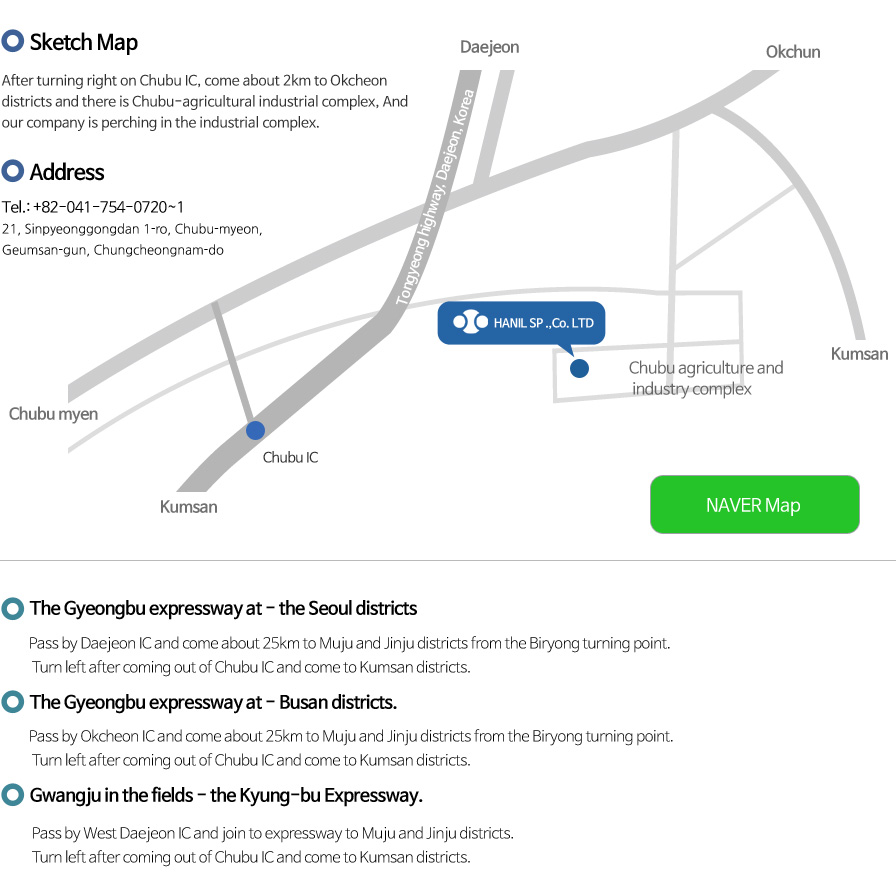Click the Gwangju heading bullet circle icon
The height and width of the screenshot is (878, 896).
(x=13, y=795)
